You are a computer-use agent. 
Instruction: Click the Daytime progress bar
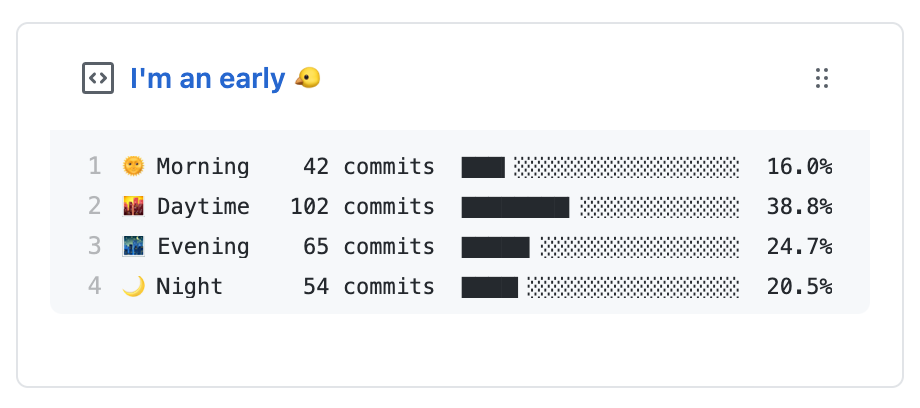[x=600, y=207]
